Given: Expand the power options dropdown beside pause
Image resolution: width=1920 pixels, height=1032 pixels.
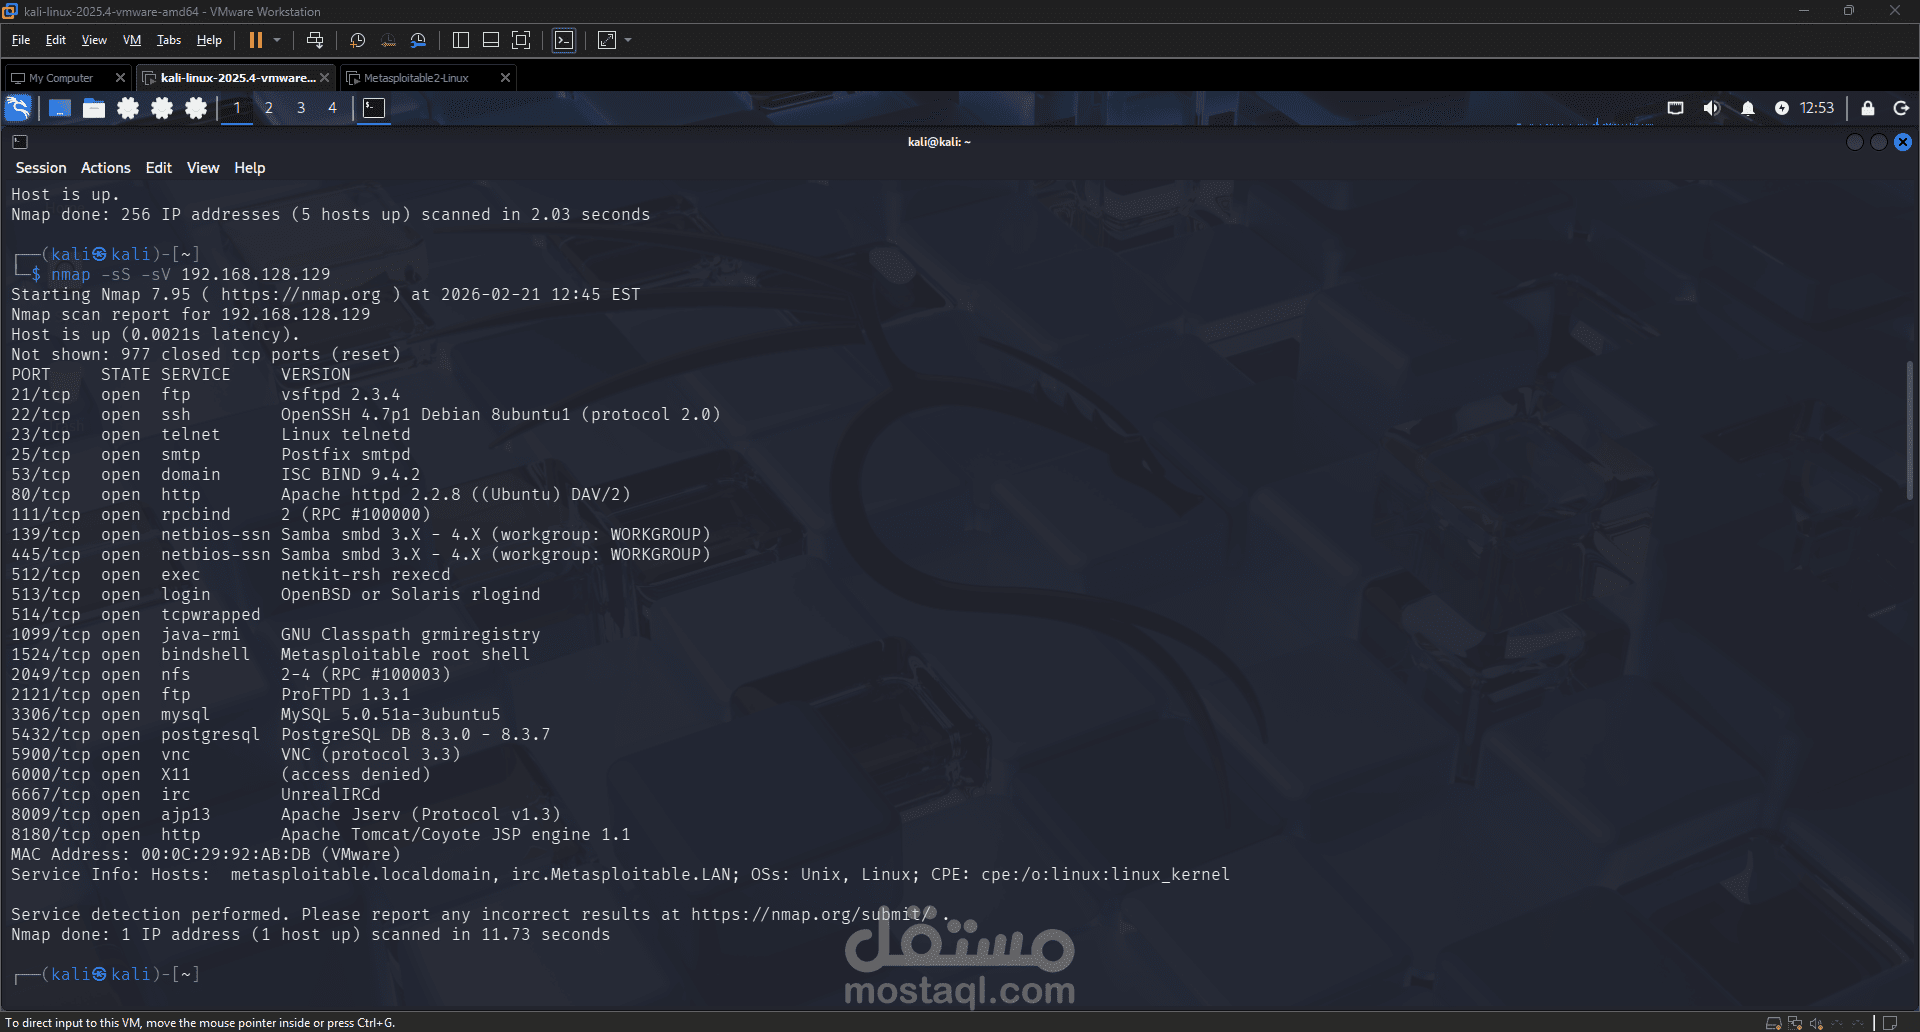Looking at the screenshot, I should click(277, 40).
